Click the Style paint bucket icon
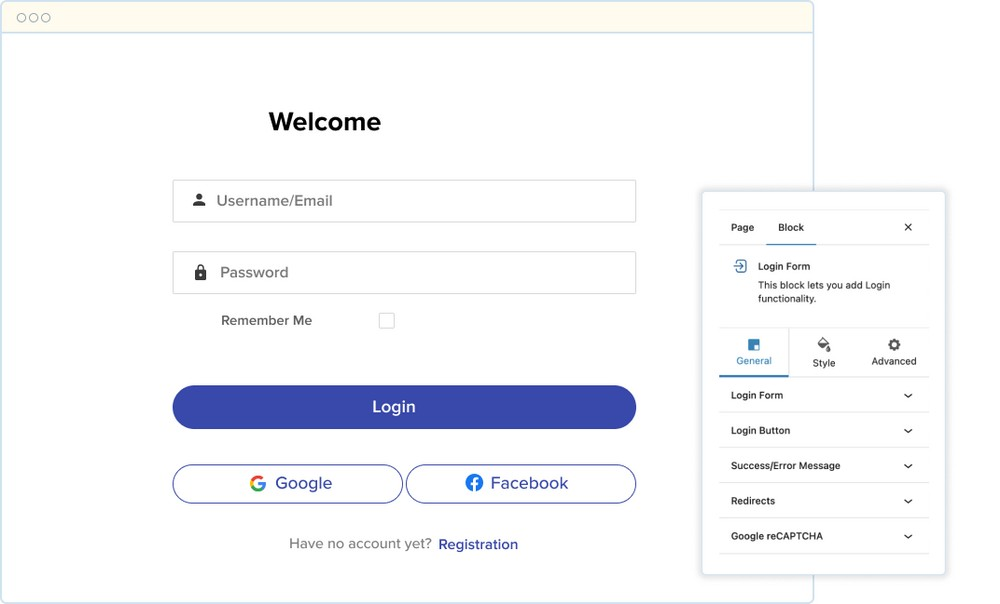 (824, 344)
